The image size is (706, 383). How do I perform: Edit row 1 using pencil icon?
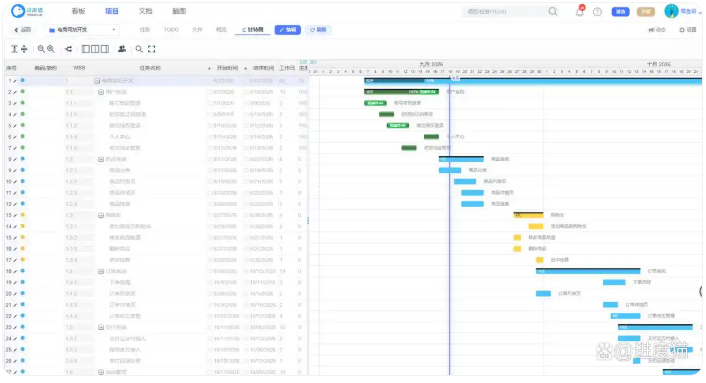click(15, 81)
